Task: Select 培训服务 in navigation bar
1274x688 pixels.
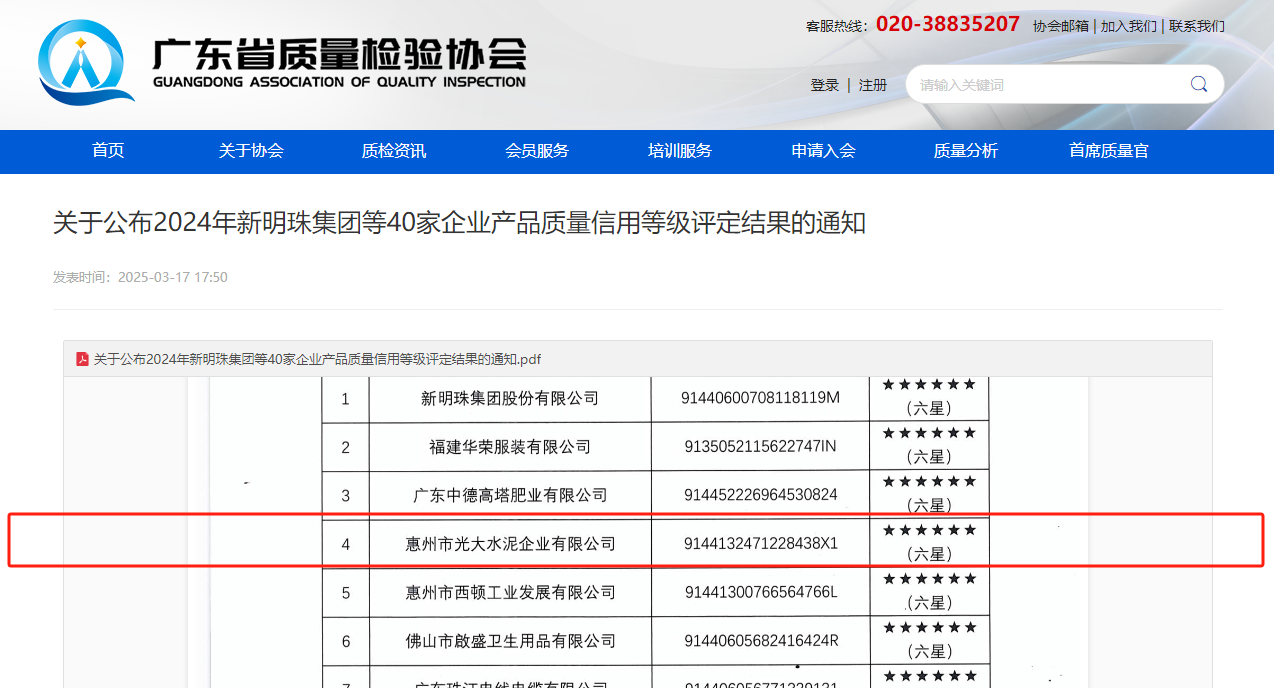Action: [680, 151]
